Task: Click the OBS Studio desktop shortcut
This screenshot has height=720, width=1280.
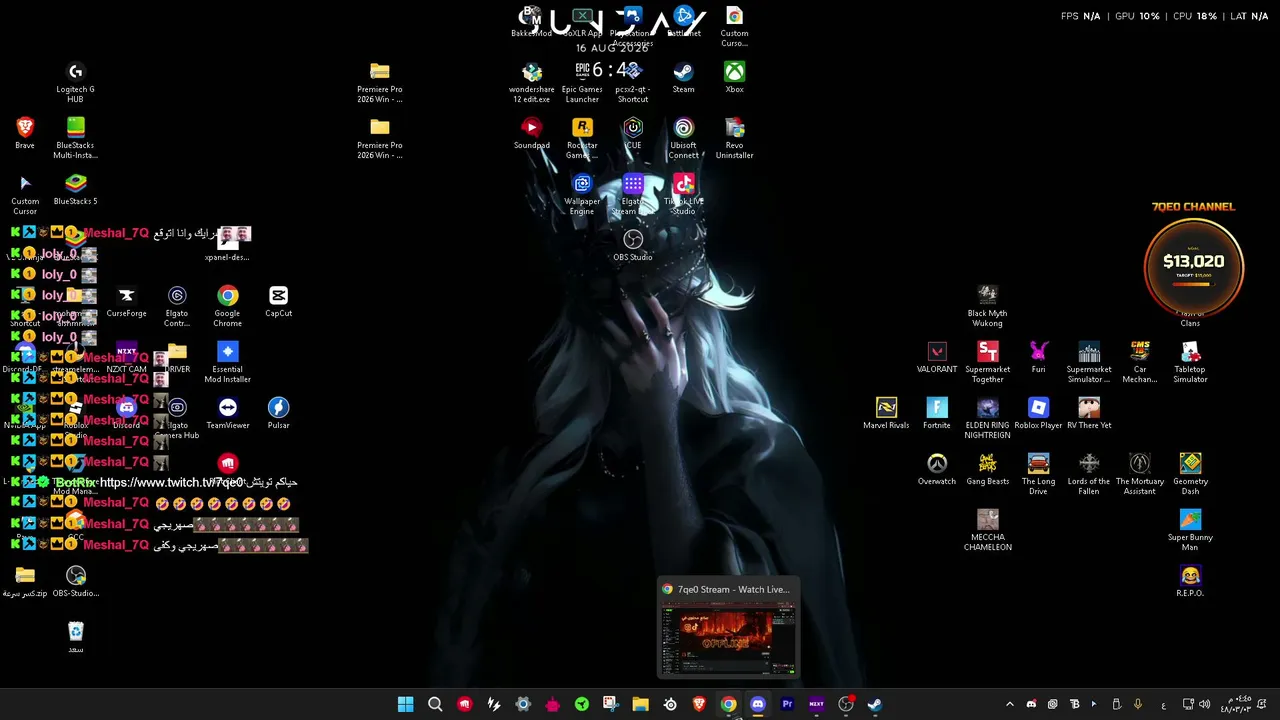Action: point(633,245)
